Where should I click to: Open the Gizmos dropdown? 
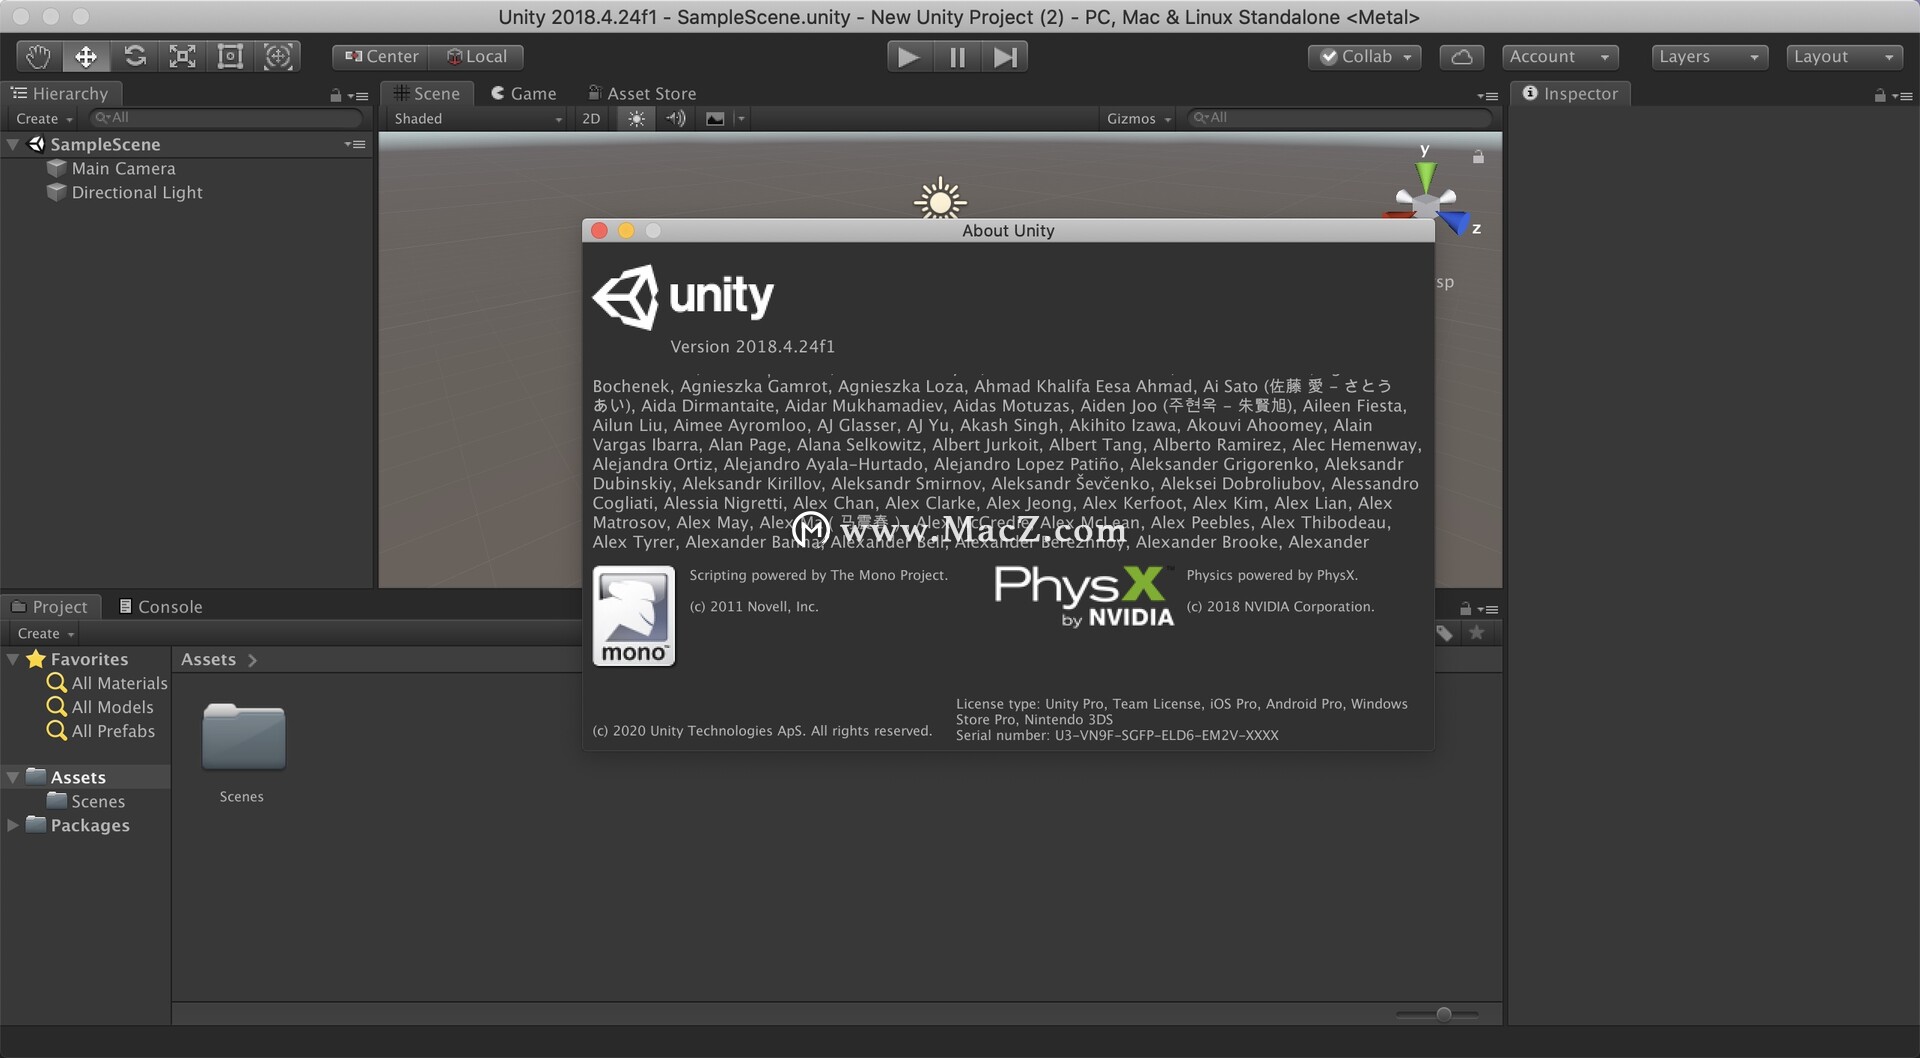point(1138,118)
